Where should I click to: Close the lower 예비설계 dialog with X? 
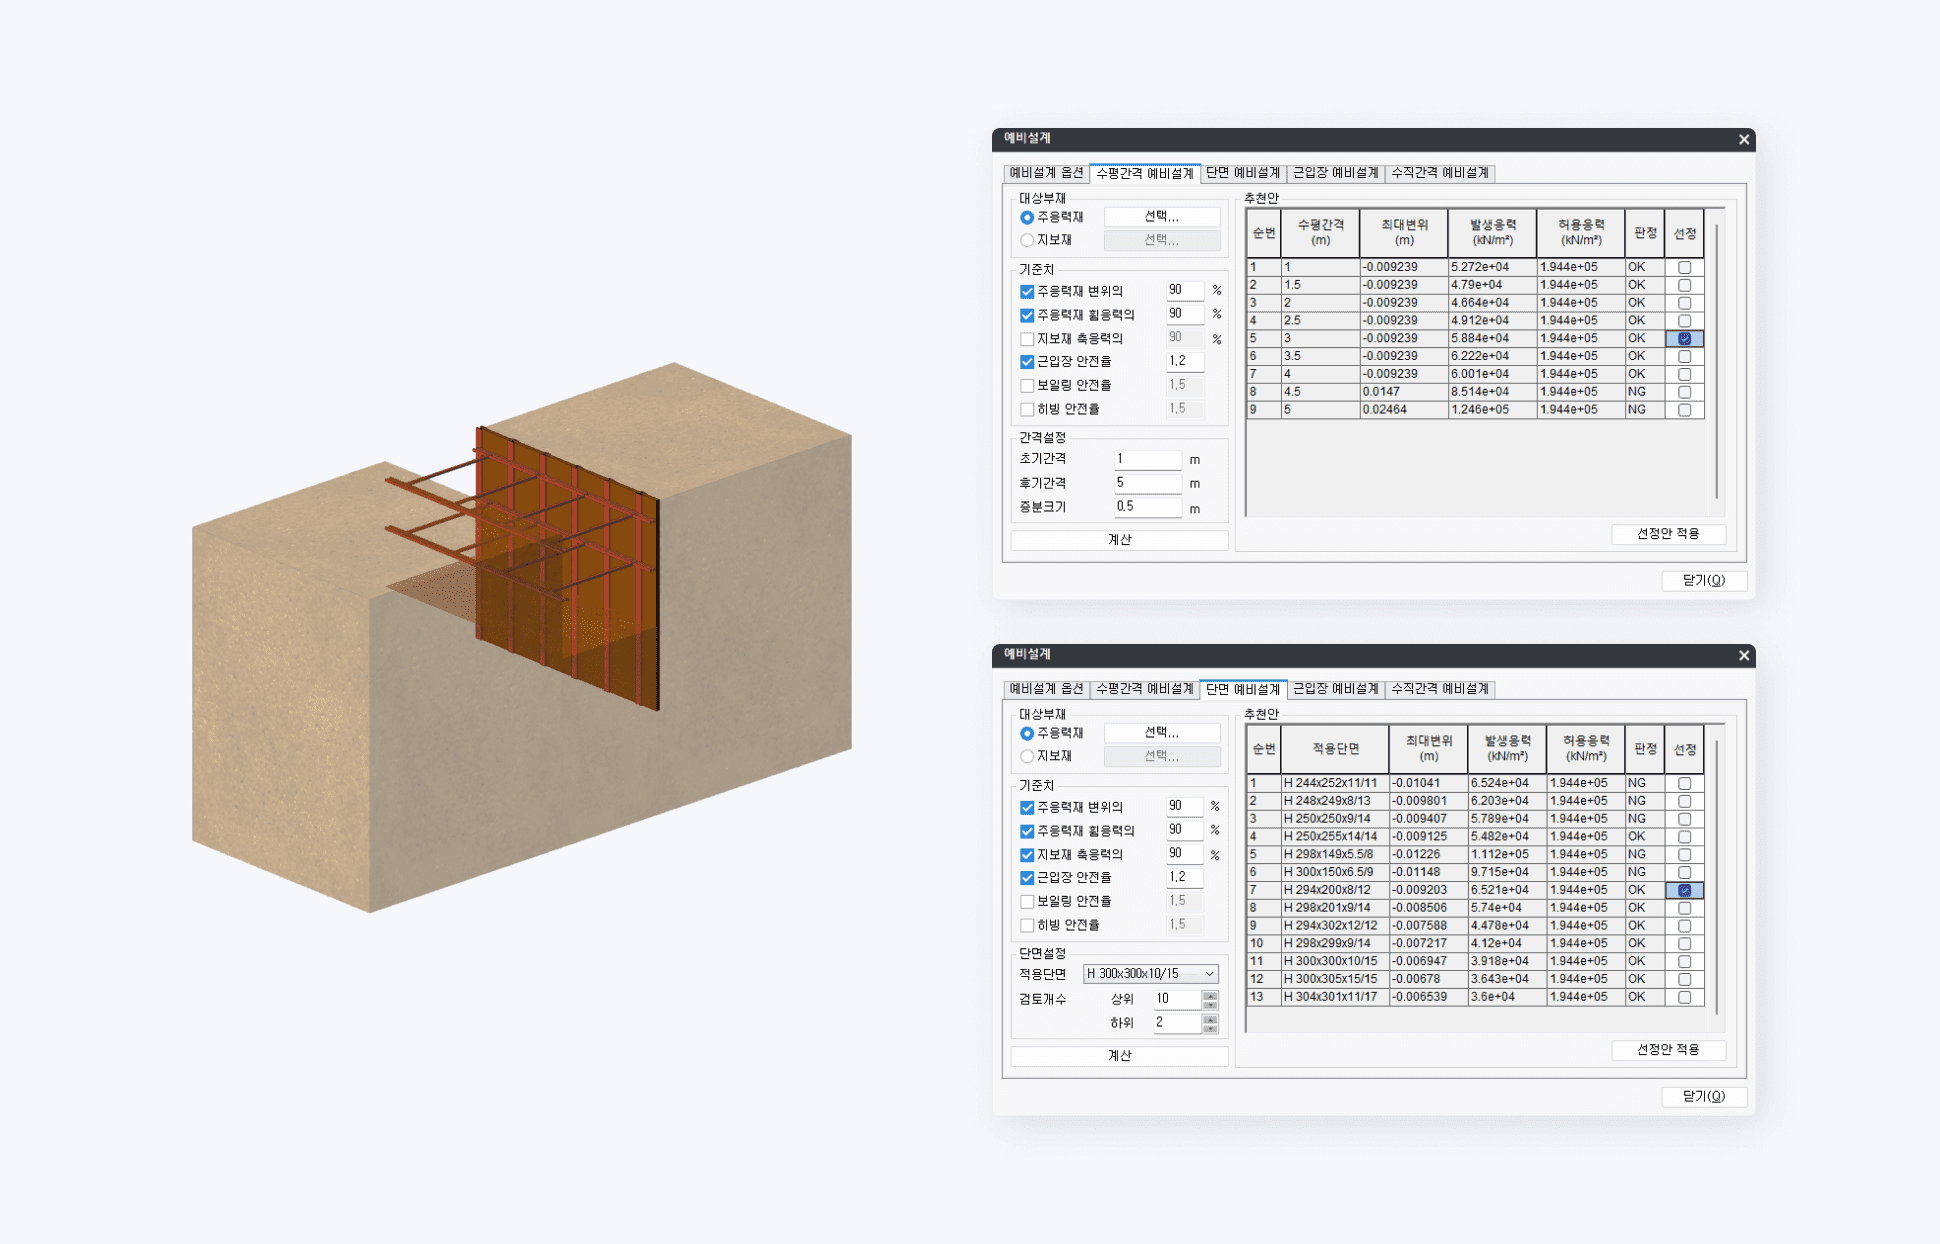coord(1744,655)
